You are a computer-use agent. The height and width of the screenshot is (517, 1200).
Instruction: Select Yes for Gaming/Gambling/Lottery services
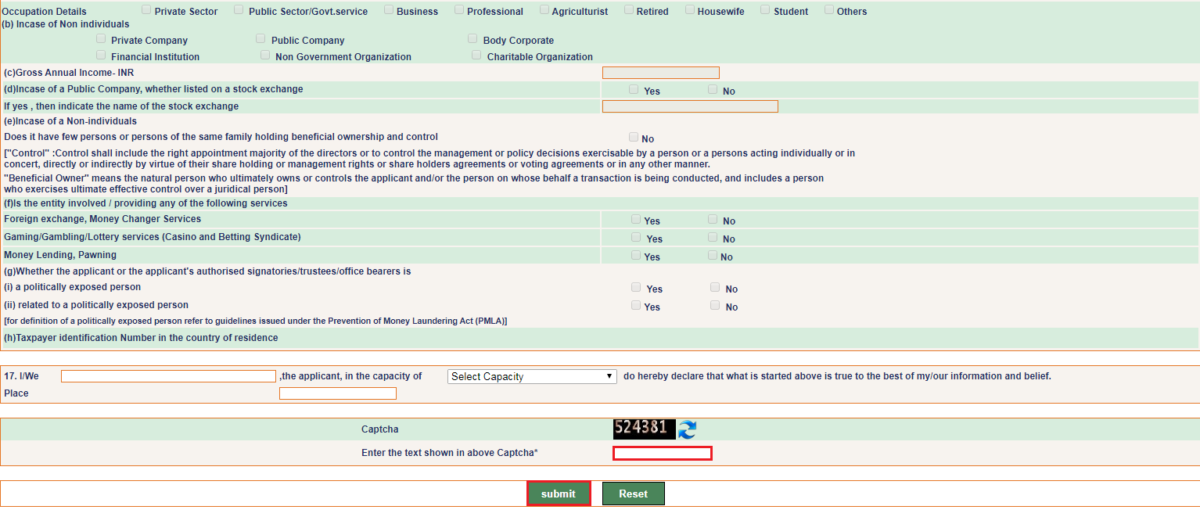(x=636, y=238)
